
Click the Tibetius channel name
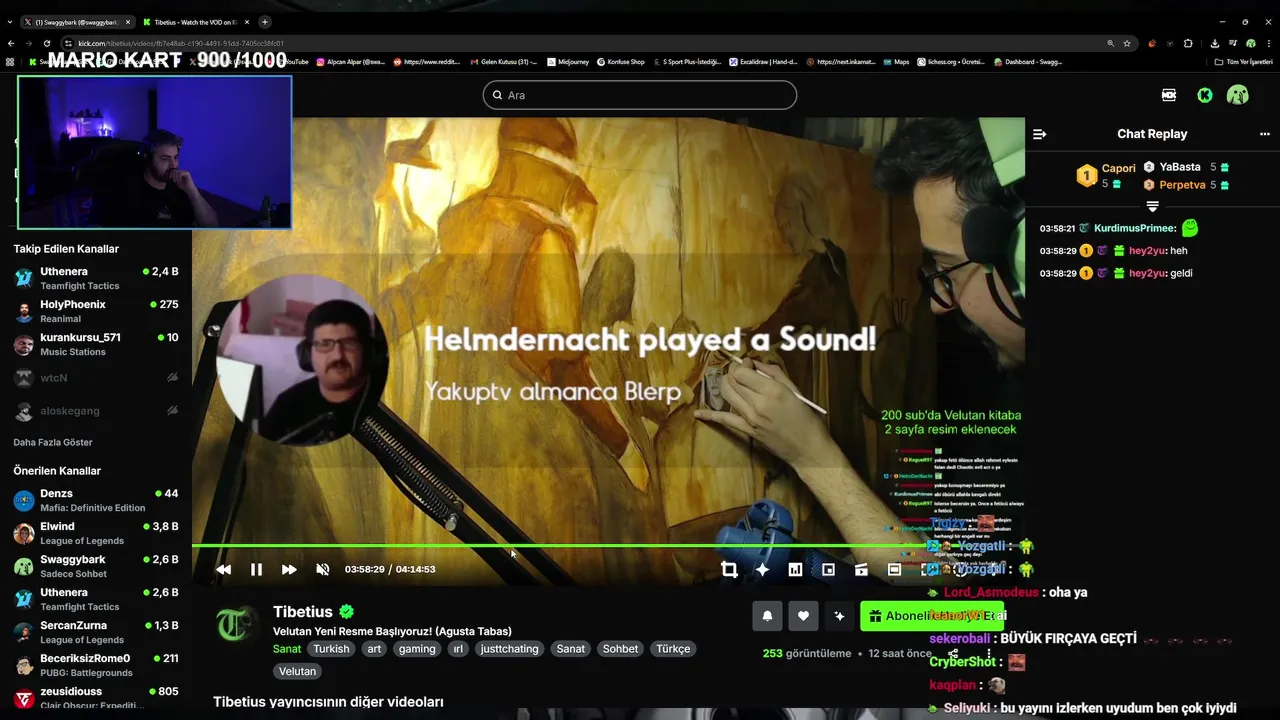pyautogui.click(x=303, y=612)
